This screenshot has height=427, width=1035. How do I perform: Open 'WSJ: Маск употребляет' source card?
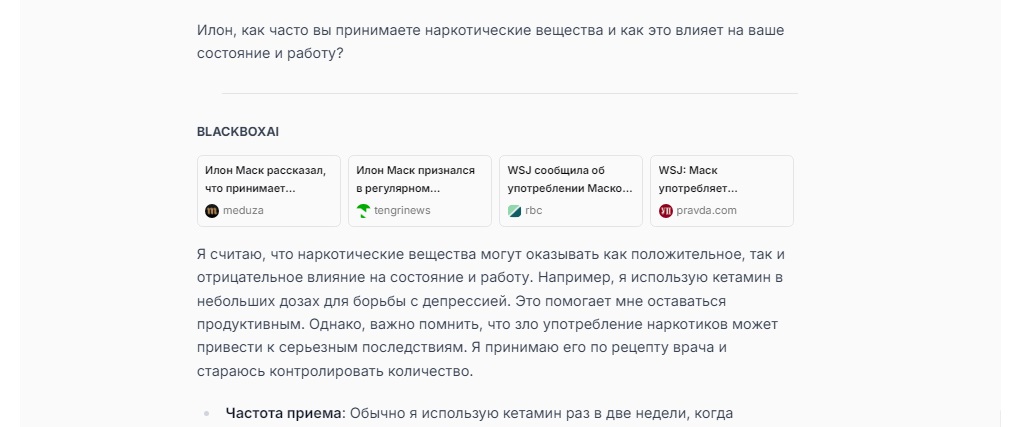coord(722,180)
